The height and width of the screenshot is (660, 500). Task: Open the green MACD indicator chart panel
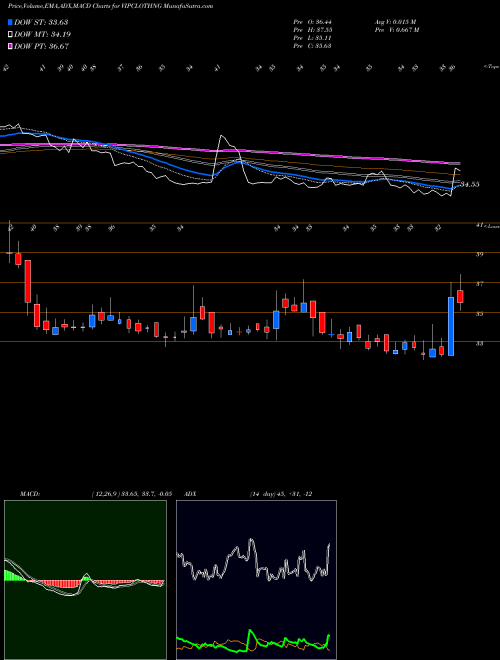click(x=85, y=580)
